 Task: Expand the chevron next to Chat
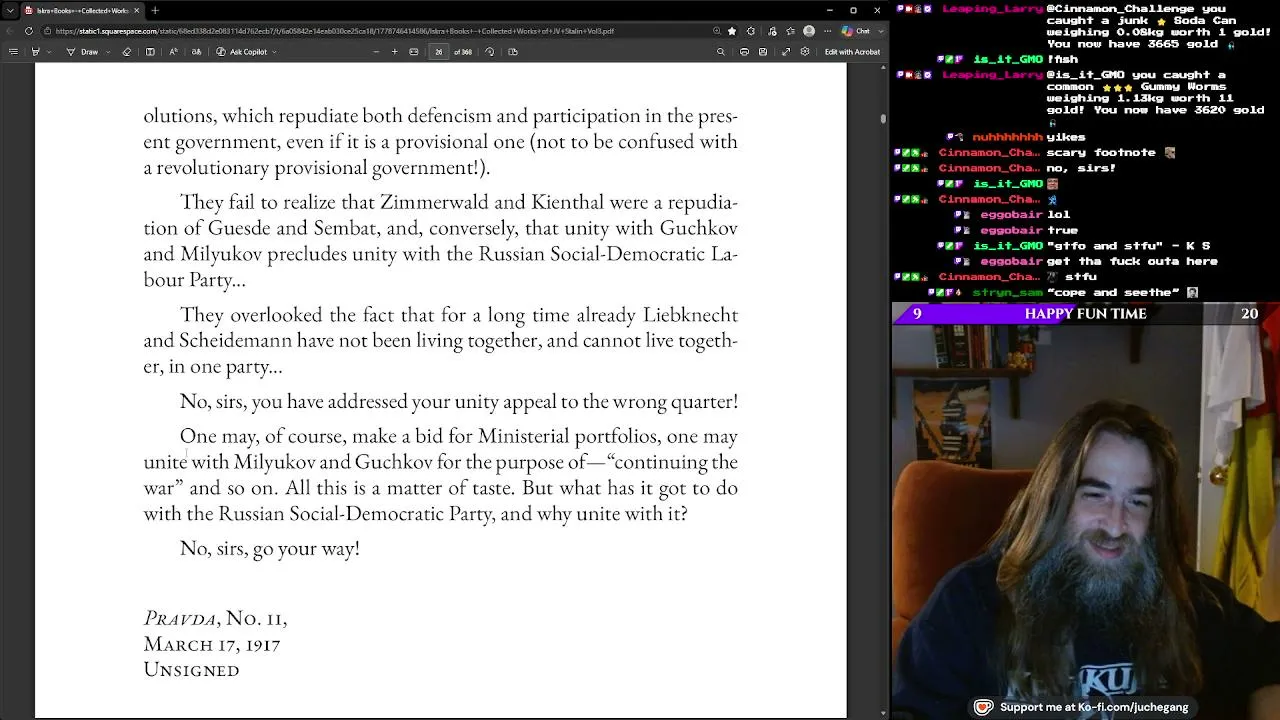pyautogui.click(x=881, y=31)
